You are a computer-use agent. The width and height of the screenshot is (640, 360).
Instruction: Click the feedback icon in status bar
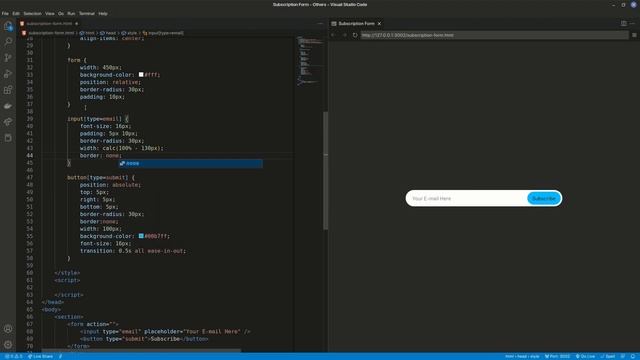click(623, 356)
